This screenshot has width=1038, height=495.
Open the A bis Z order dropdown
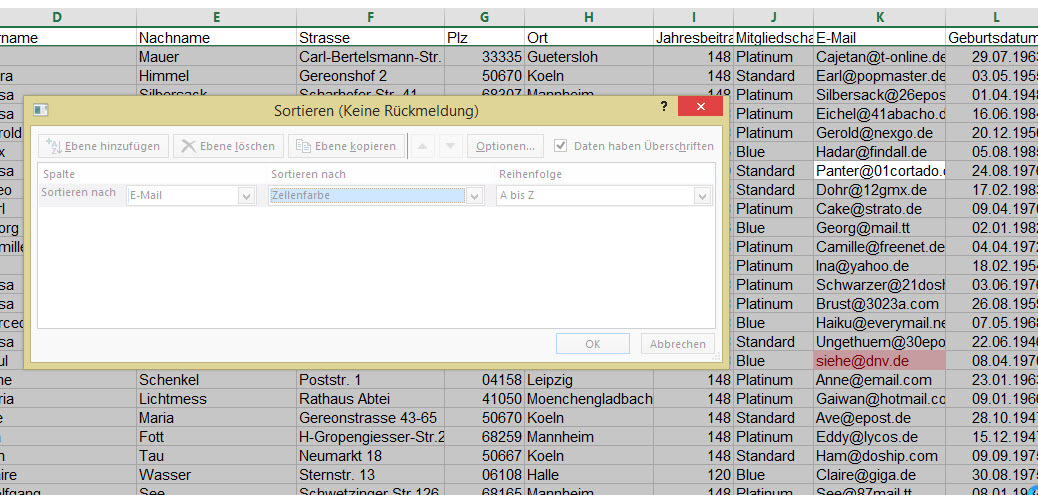coord(702,196)
